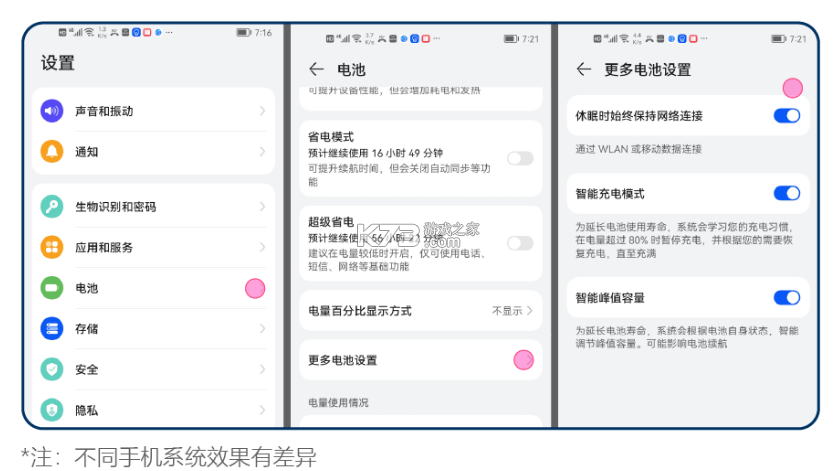Open 存储 via its chevron
This screenshot has width=838, height=471.
click(262, 328)
